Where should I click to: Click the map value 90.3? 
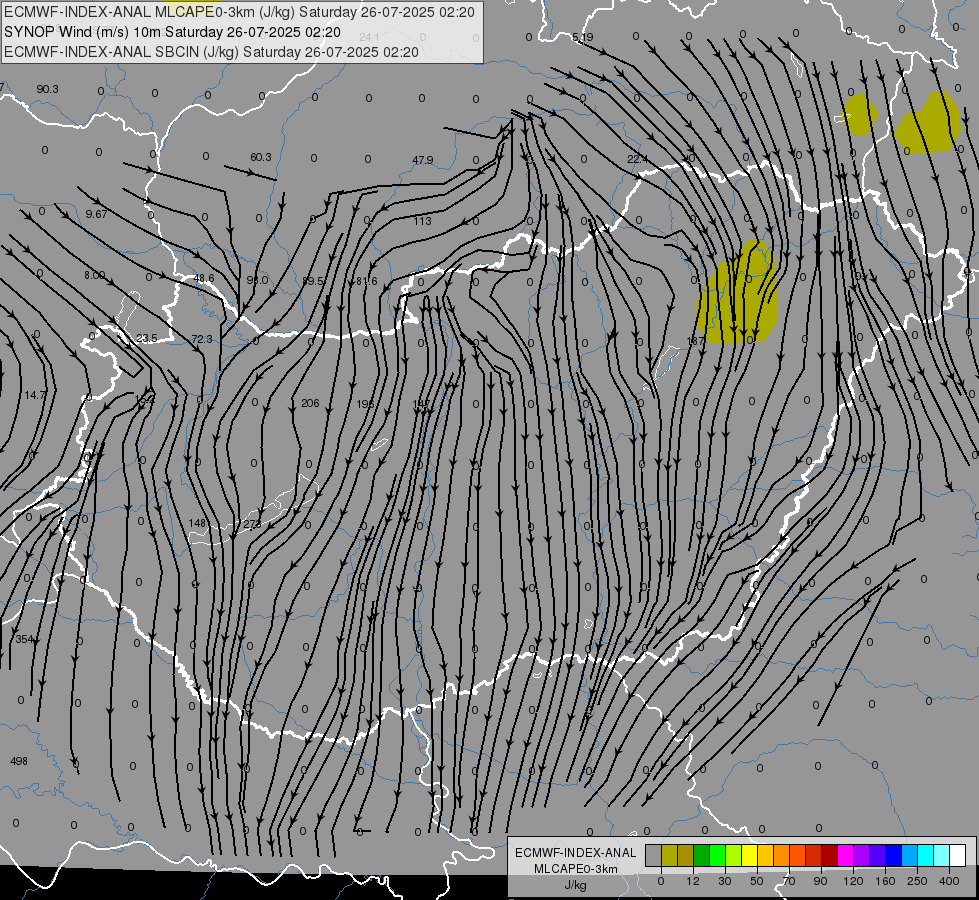pyautogui.click(x=47, y=89)
